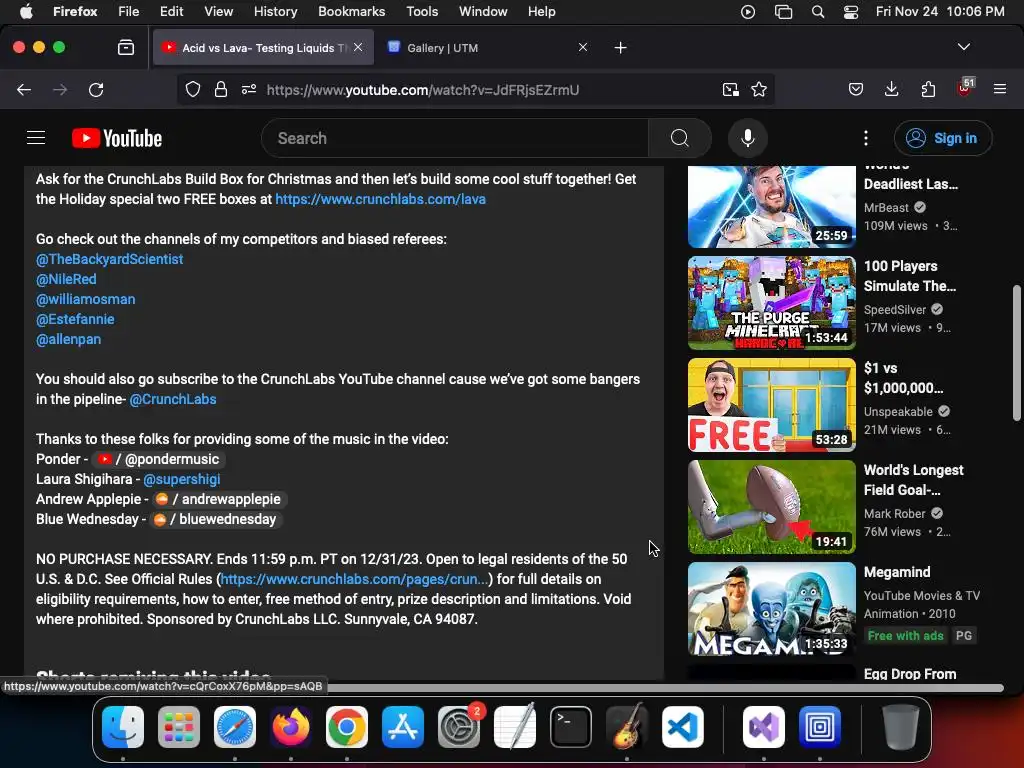
Task: Click the page vertical scrollbar thumb
Action: click(1016, 353)
